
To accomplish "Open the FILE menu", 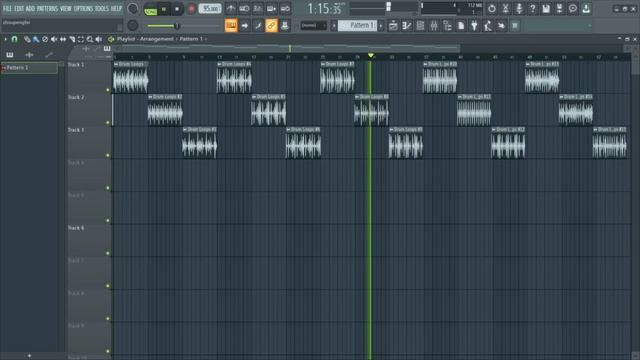I will (7, 9).
